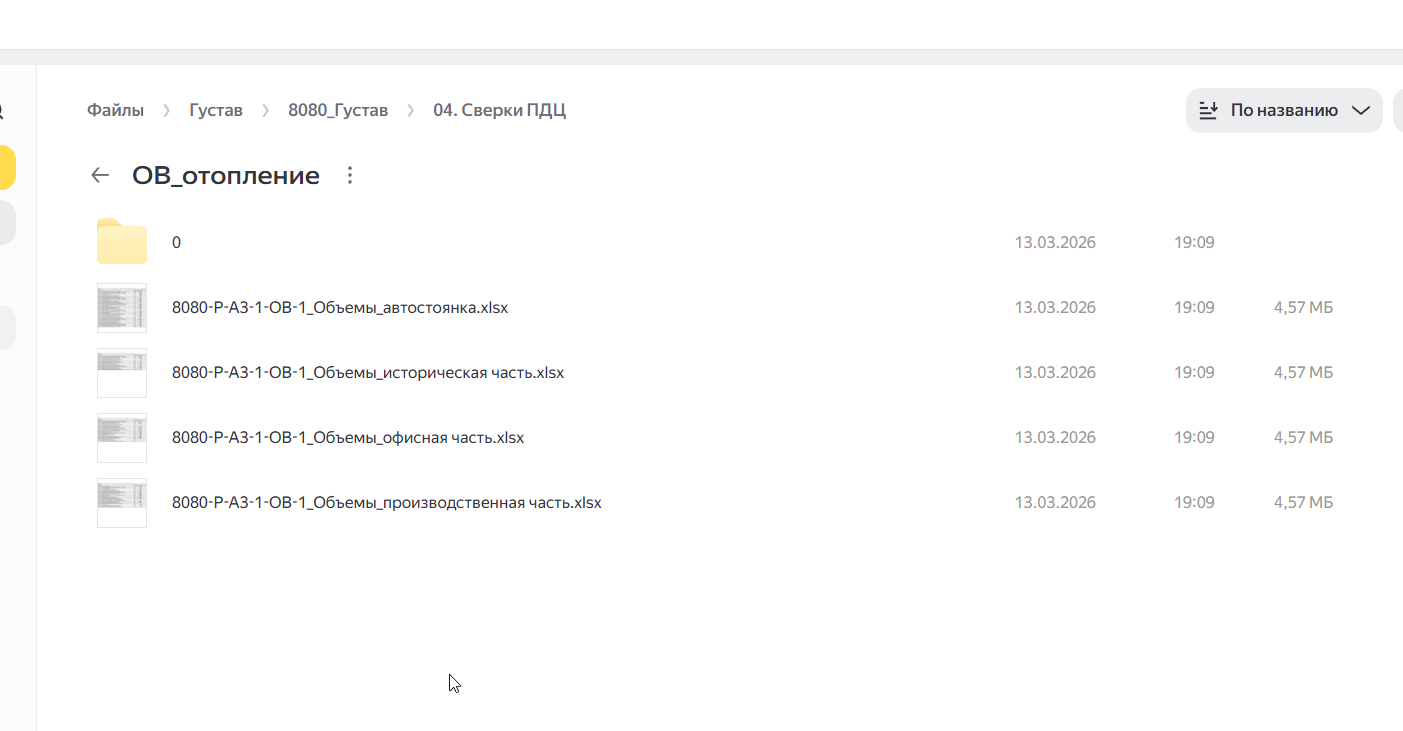The width and height of the screenshot is (1403, 731).
Task: Return to 04. Сверки ПДЦ breadcrumb
Action: pos(499,110)
